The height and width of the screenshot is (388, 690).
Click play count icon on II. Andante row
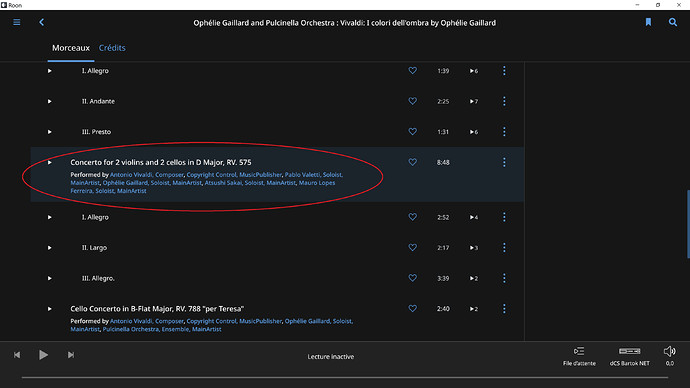[473, 102]
